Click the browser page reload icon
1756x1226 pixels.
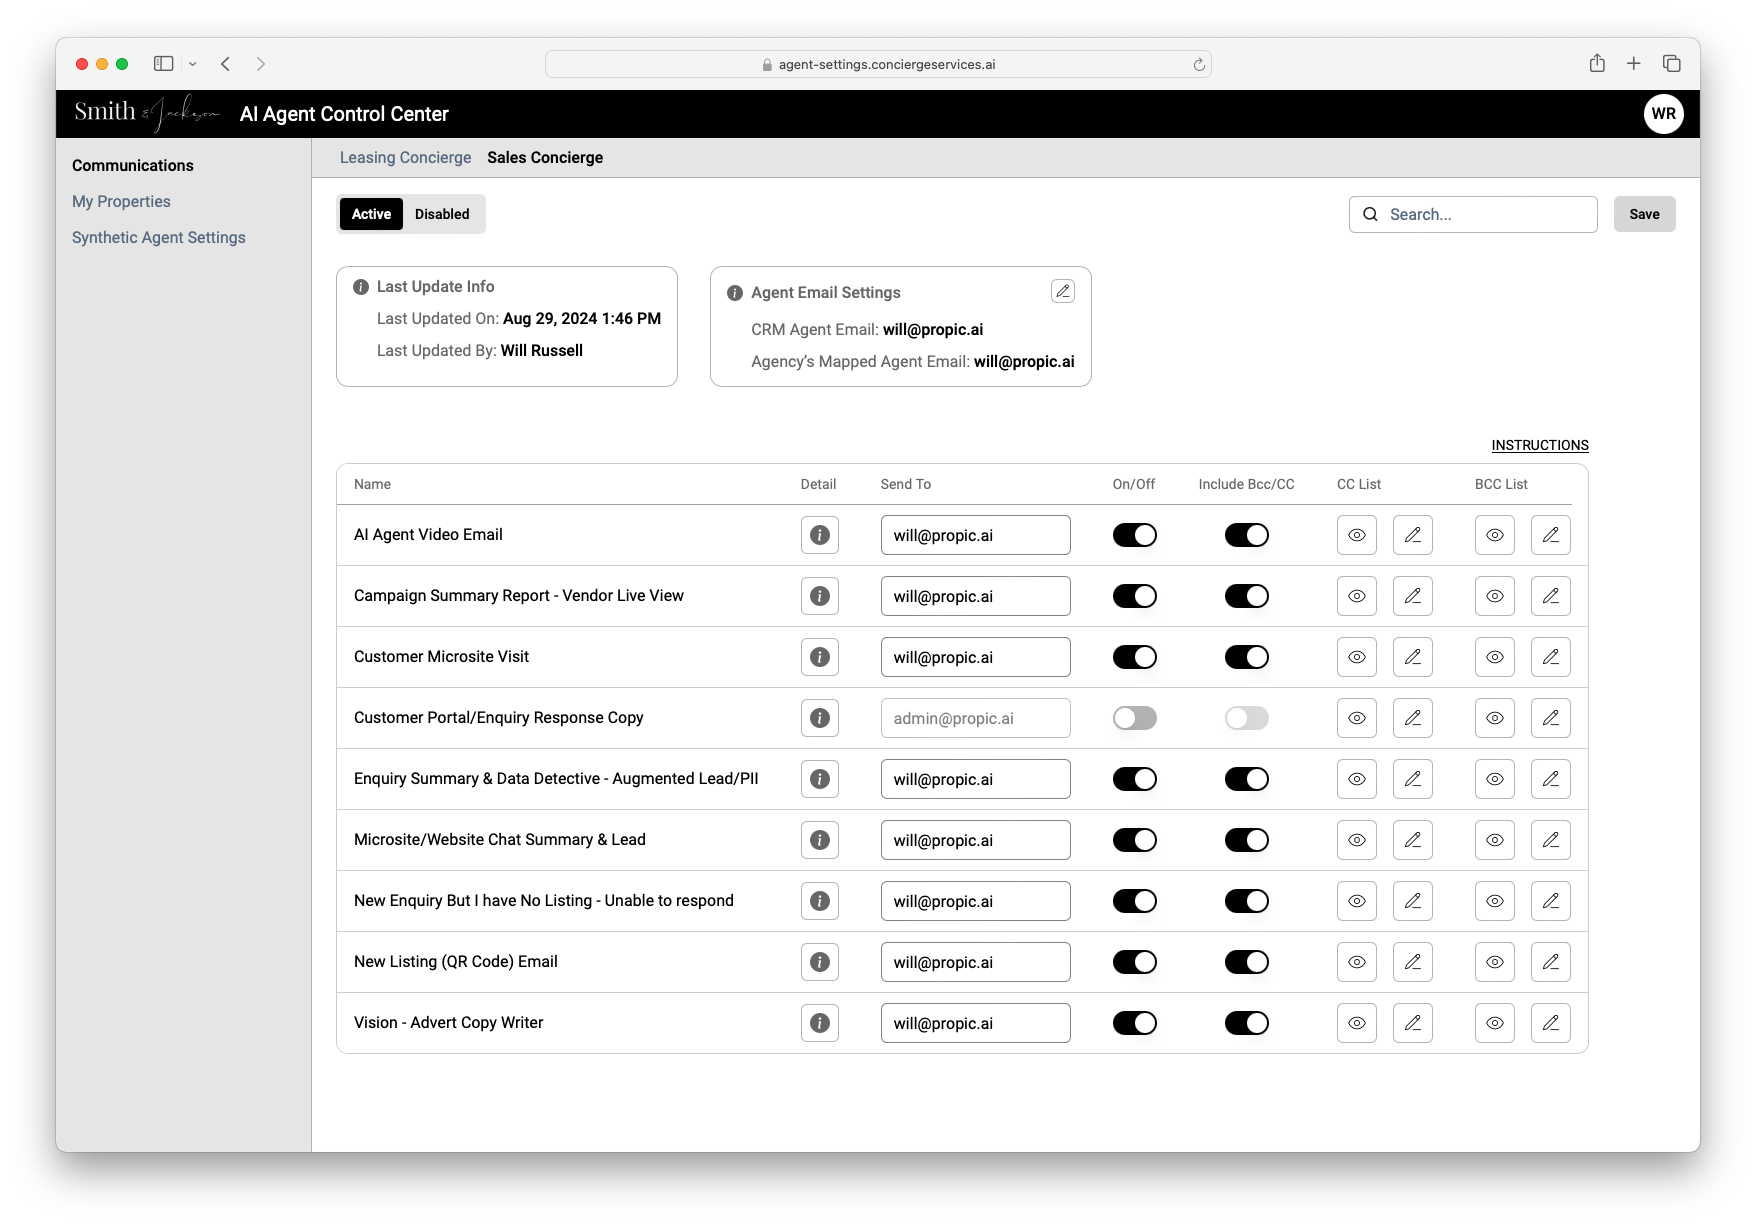tap(1198, 64)
